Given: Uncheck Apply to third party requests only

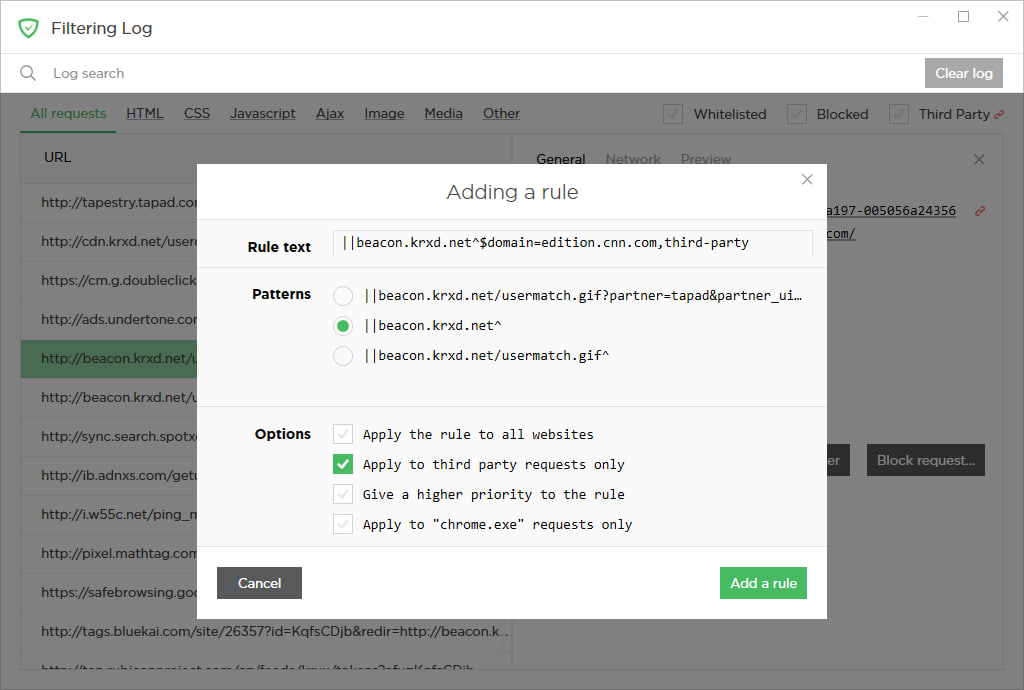Looking at the screenshot, I should click(x=343, y=465).
